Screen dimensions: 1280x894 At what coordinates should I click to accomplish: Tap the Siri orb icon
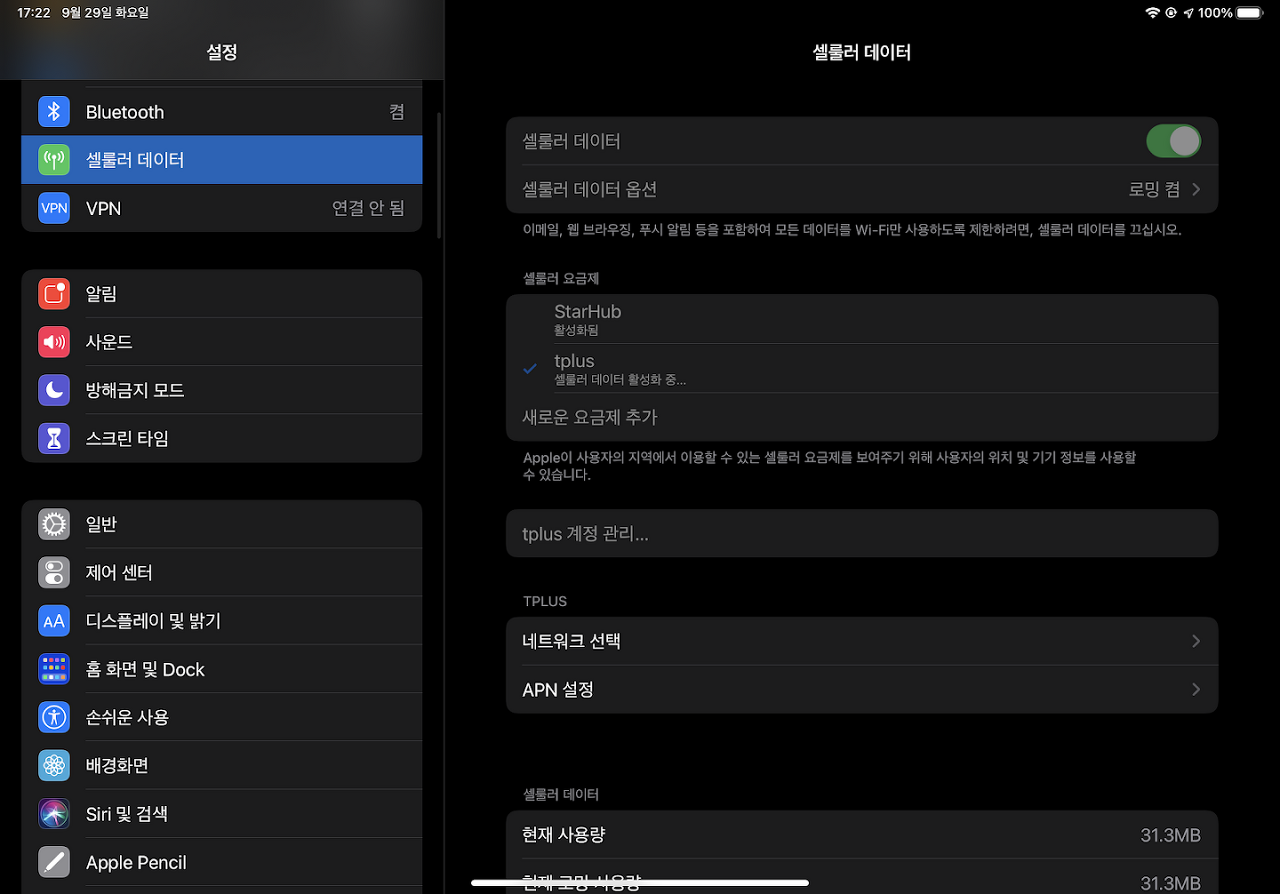54,814
